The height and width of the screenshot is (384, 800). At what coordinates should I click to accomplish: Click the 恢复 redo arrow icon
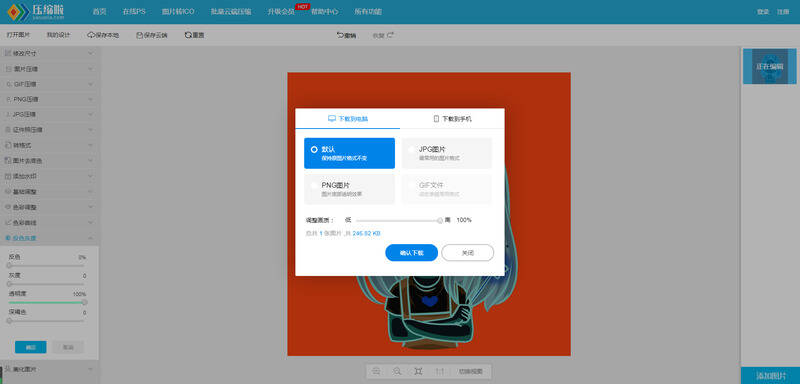tap(390, 35)
